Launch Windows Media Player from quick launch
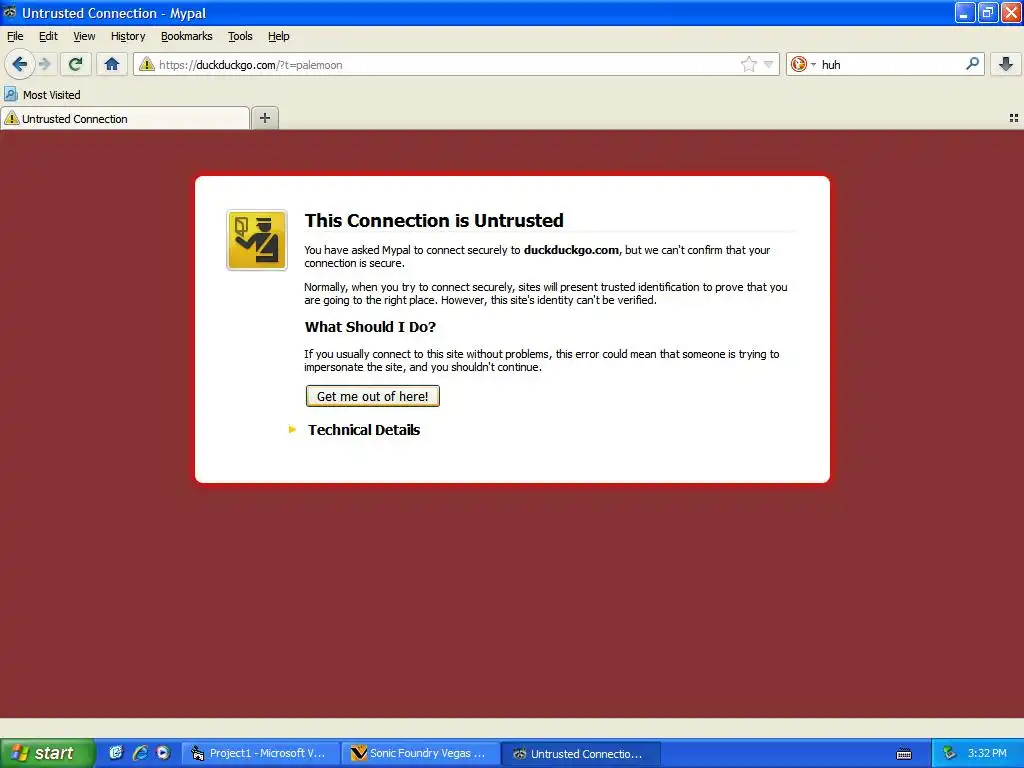Image resolution: width=1024 pixels, height=768 pixels. pos(163,753)
